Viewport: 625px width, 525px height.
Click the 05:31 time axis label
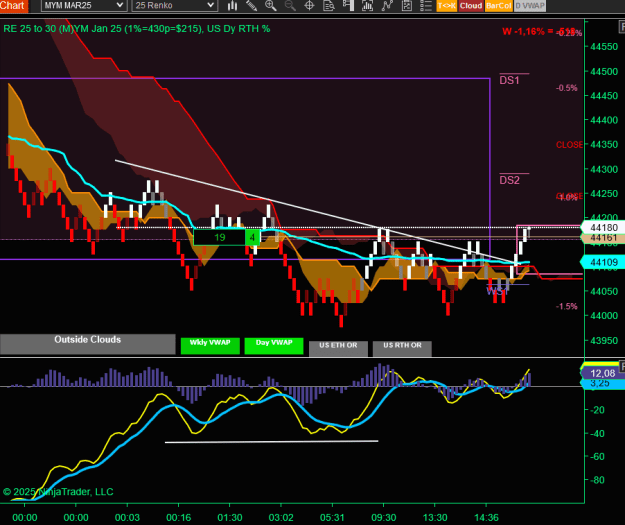[332, 517]
